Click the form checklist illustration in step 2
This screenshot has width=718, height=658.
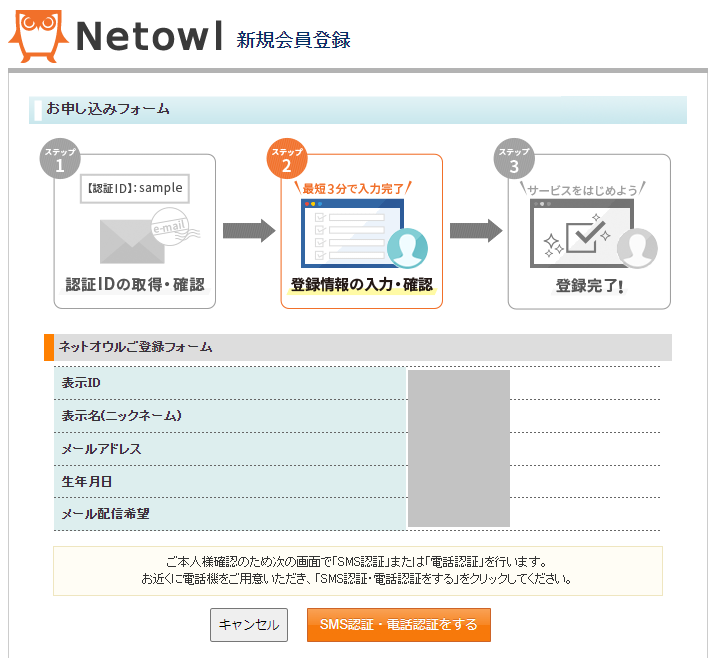tap(352, 233)
